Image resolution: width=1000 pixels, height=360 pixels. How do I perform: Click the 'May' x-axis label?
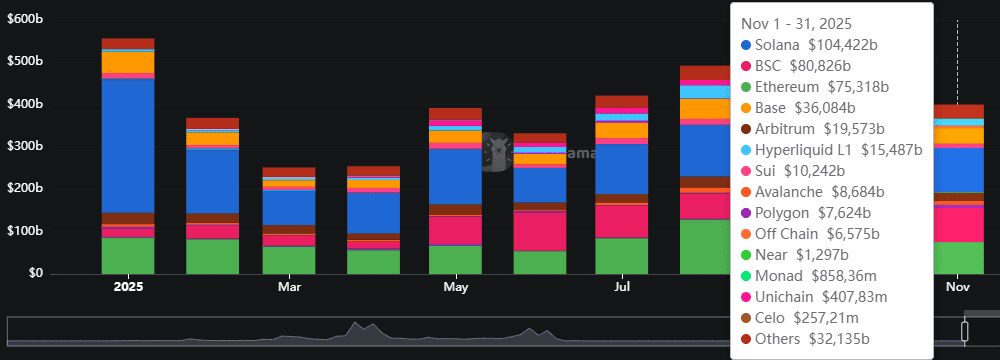click(455, 287)
